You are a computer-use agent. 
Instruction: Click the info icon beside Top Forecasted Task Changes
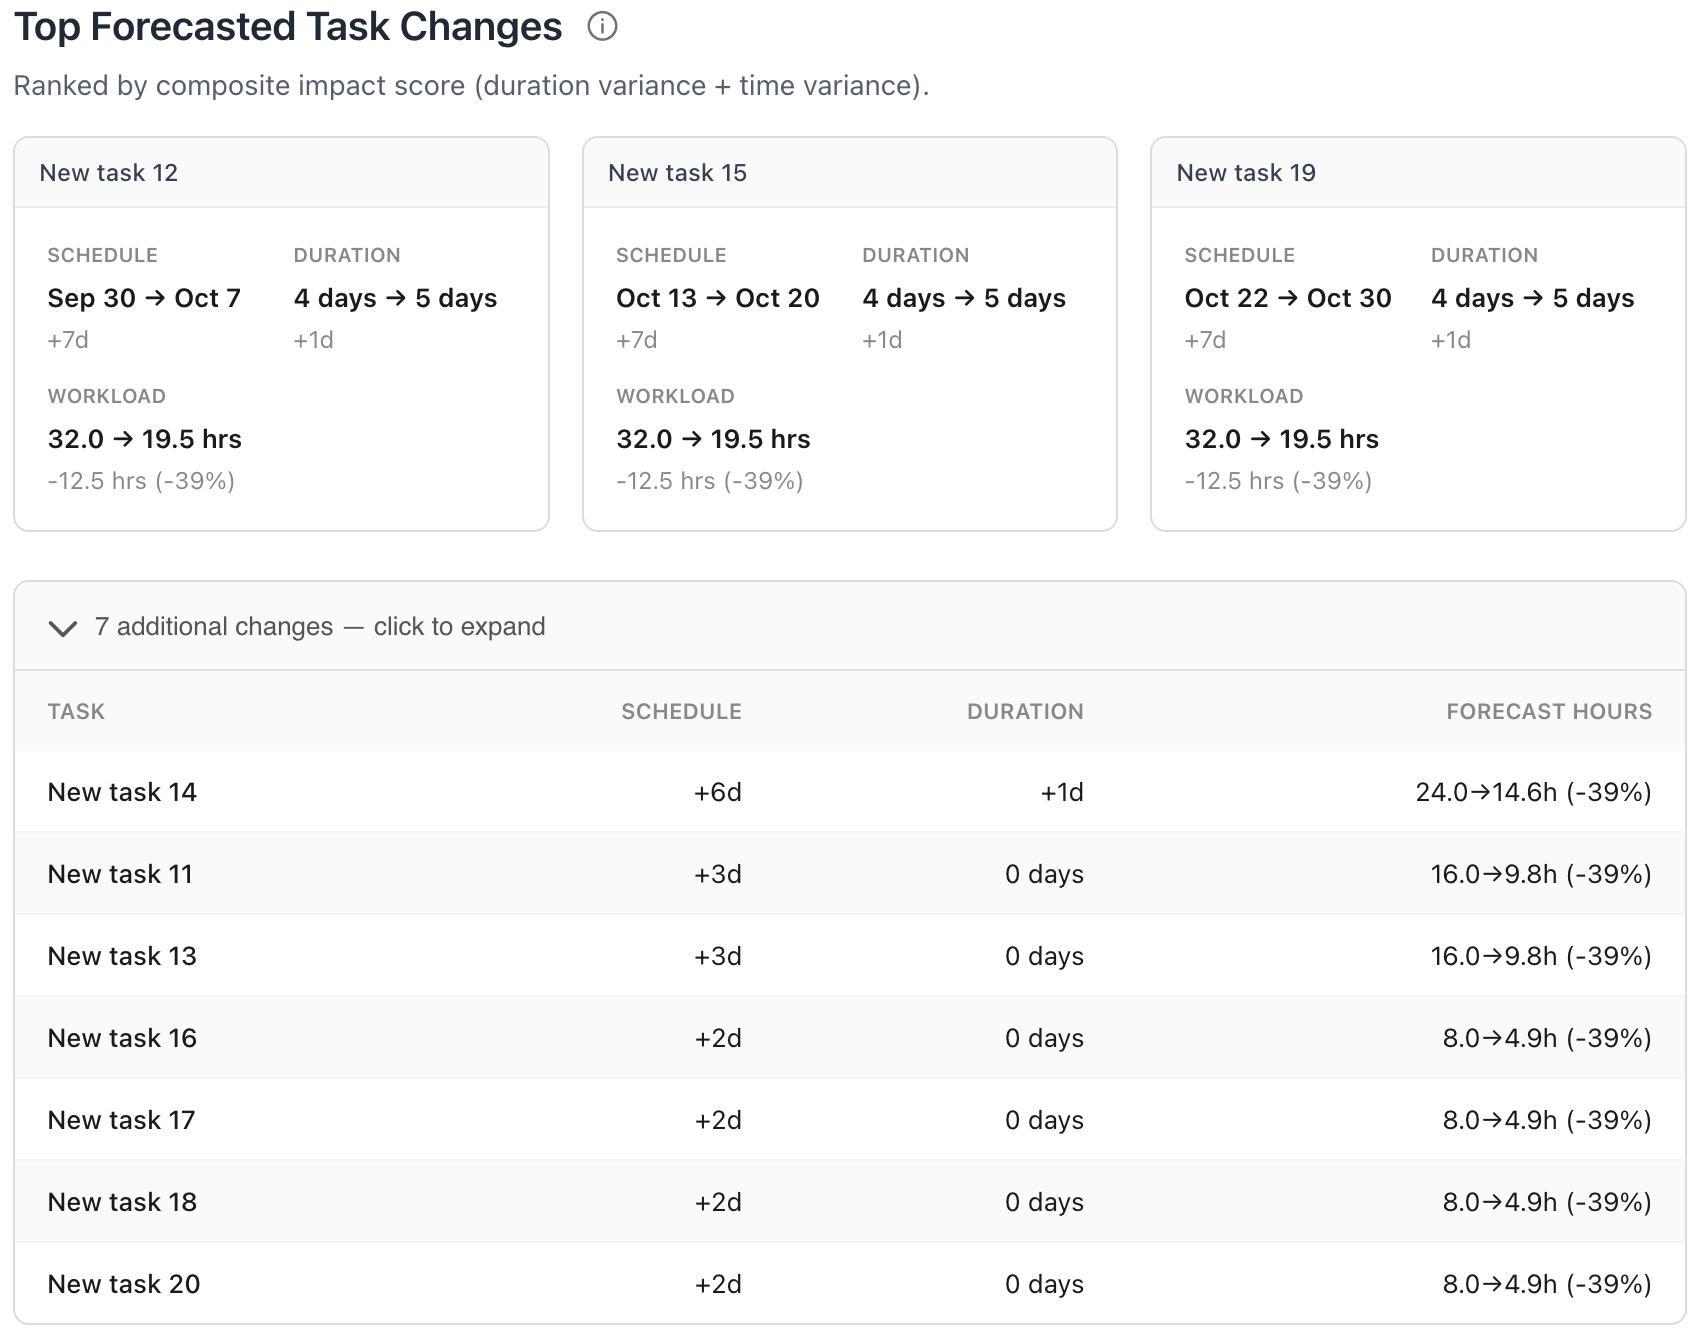coord(602,27)
